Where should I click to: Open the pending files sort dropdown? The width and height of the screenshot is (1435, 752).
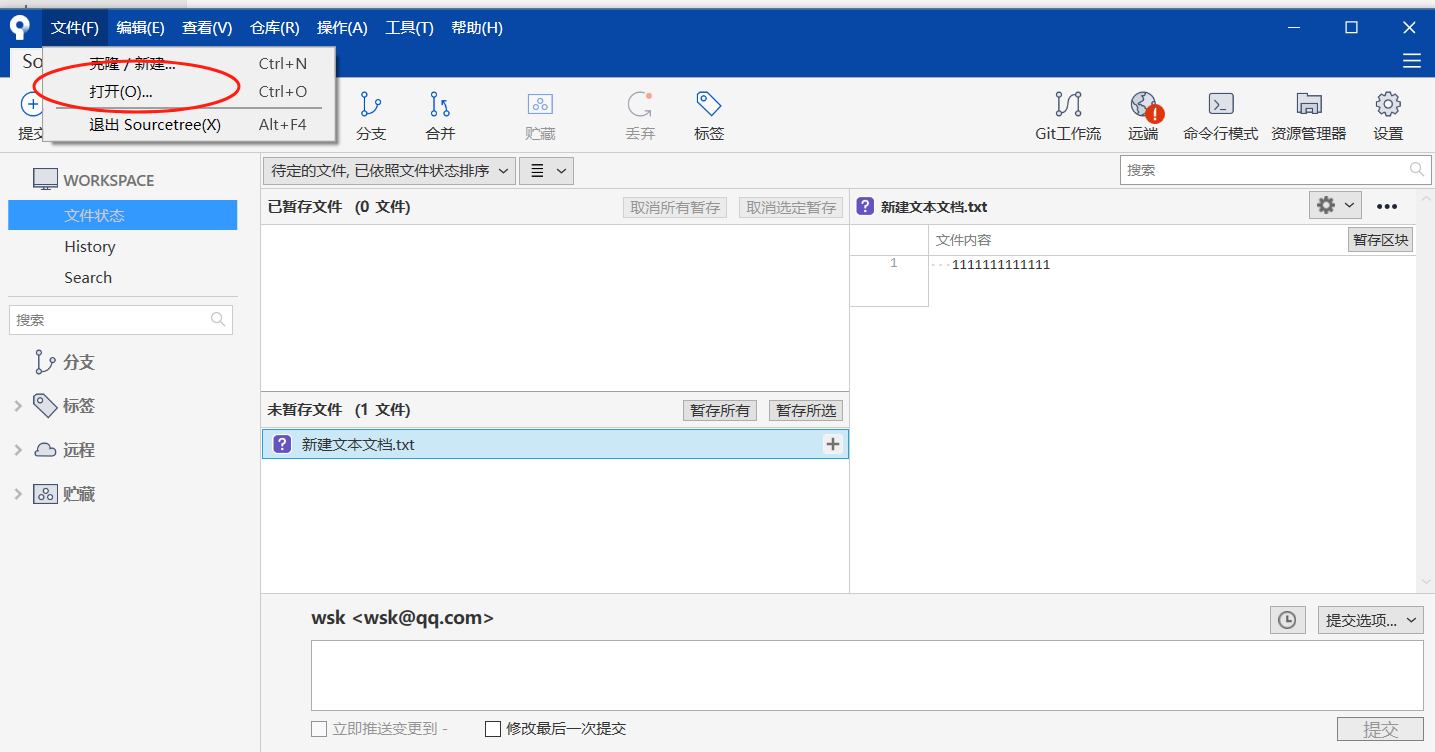[389, 171]
